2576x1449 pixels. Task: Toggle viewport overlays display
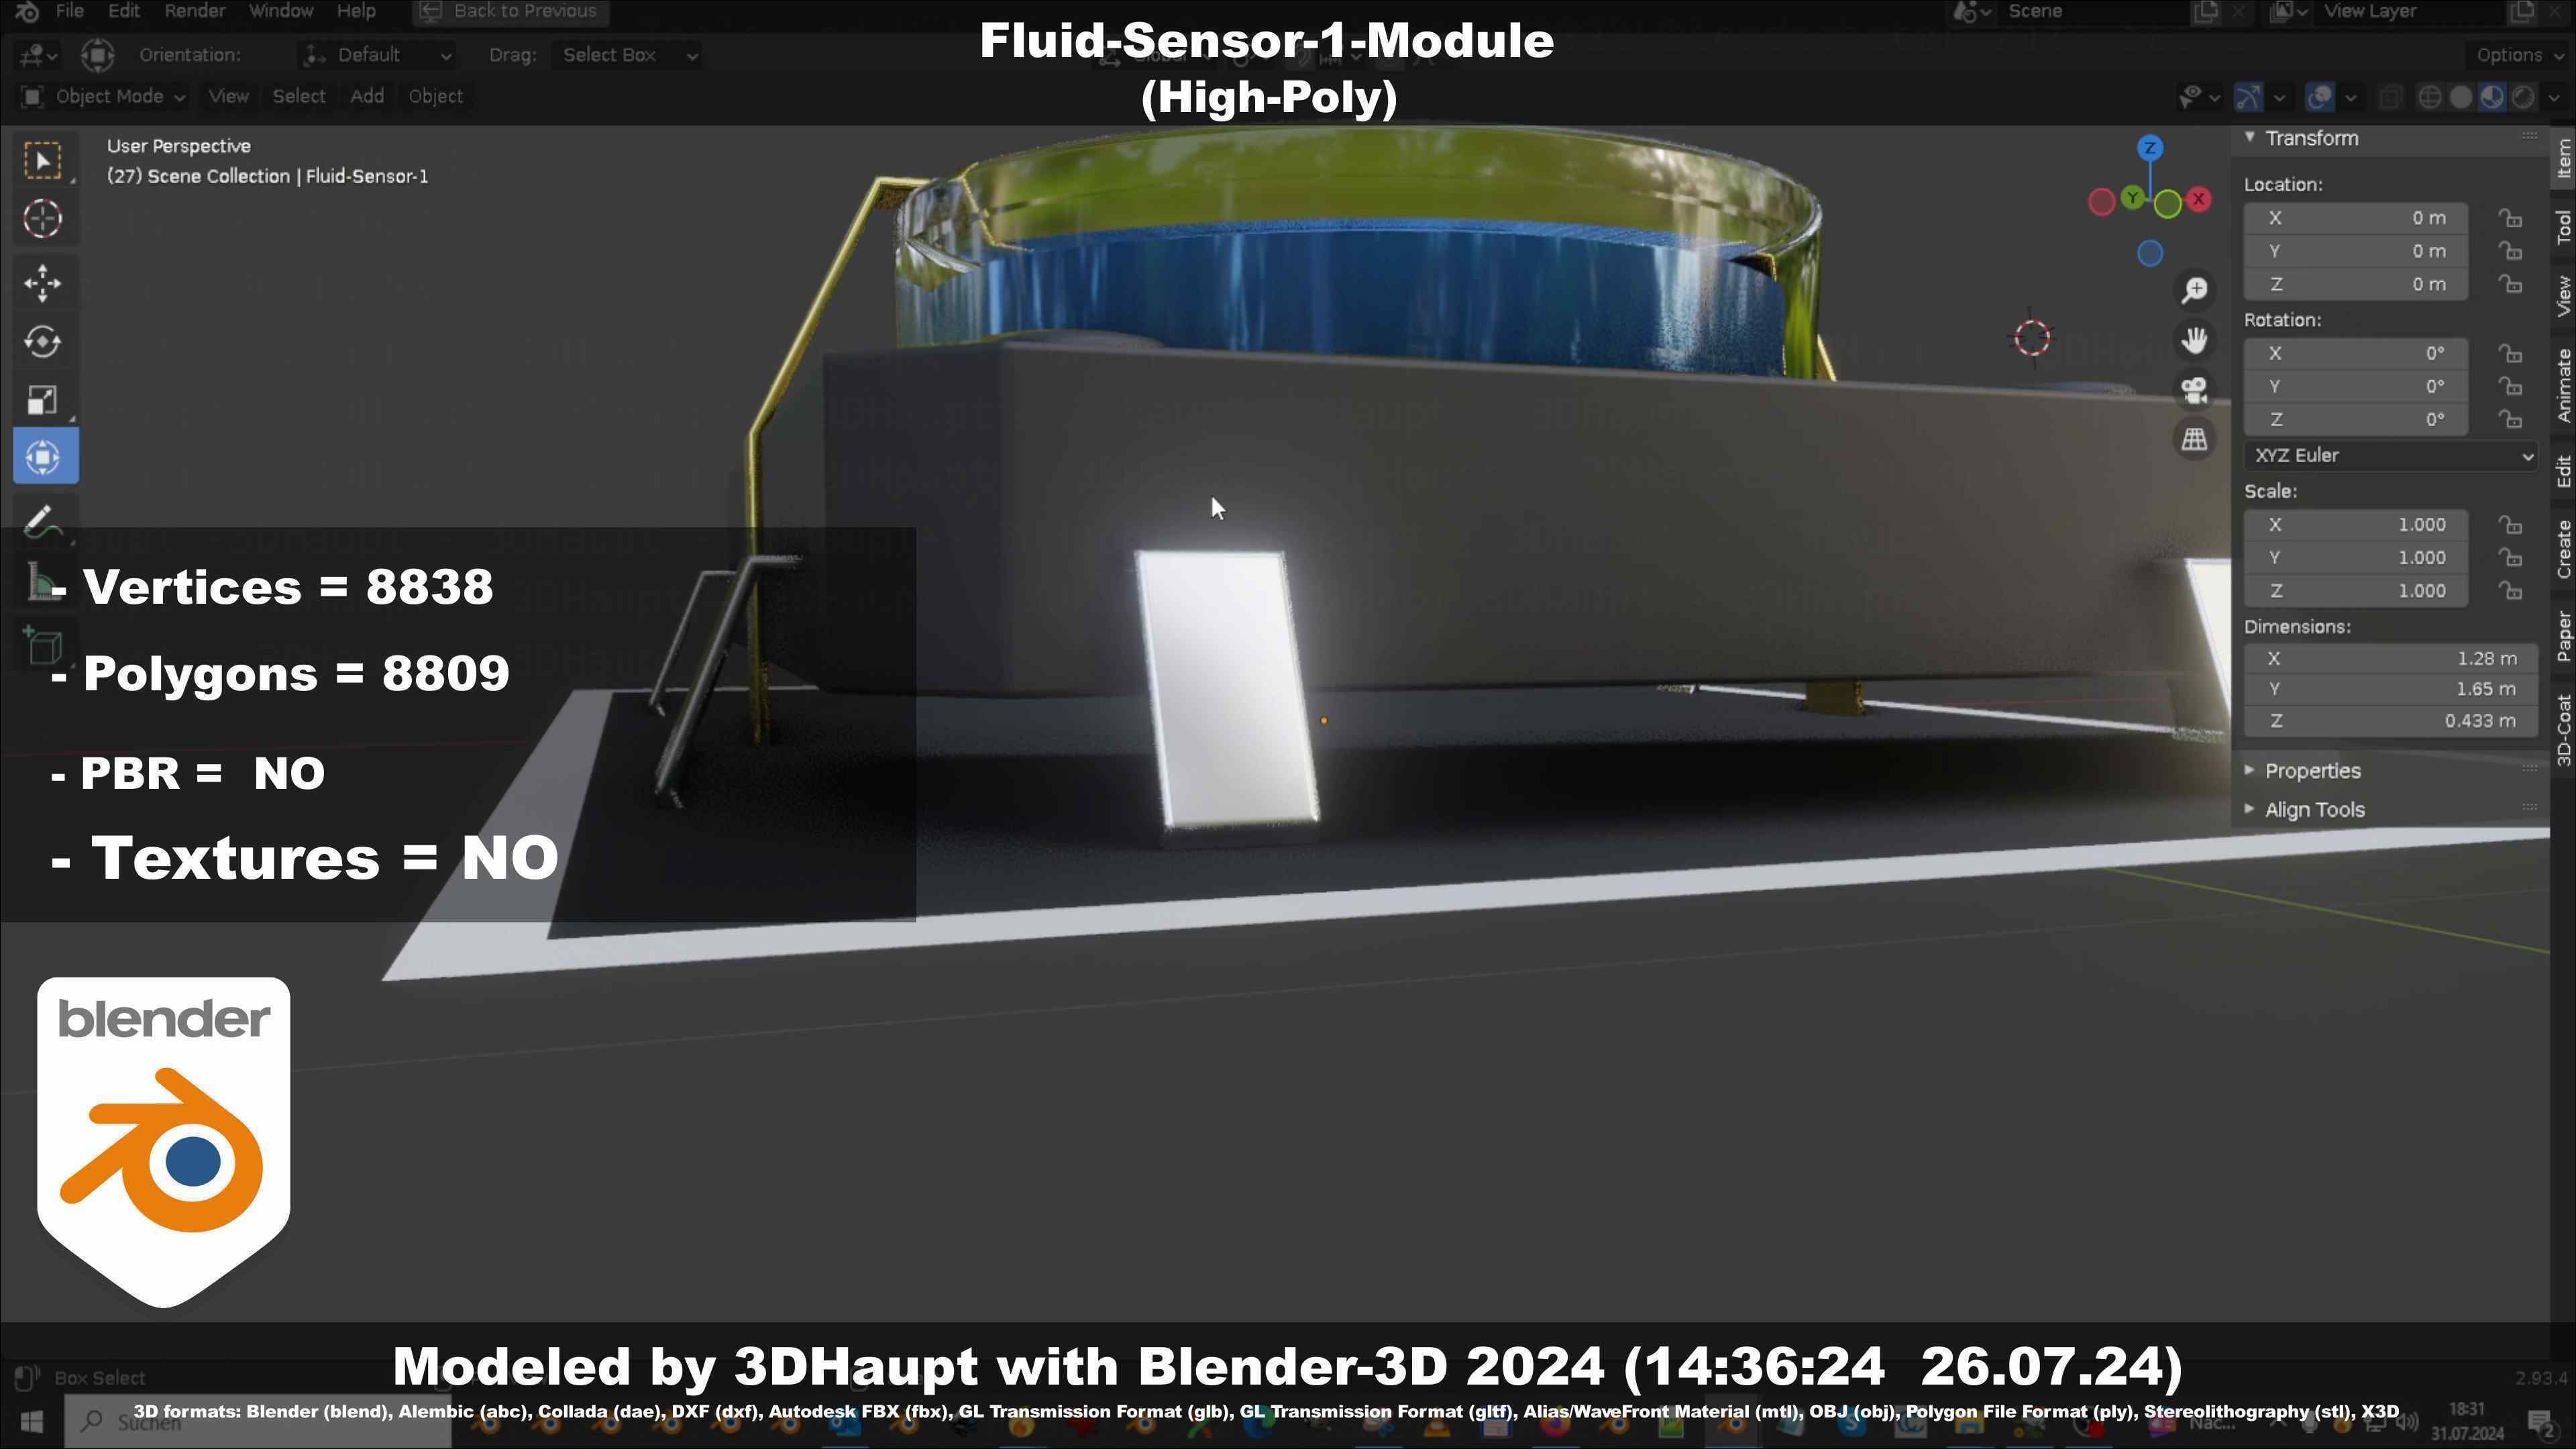point(2320,97)
